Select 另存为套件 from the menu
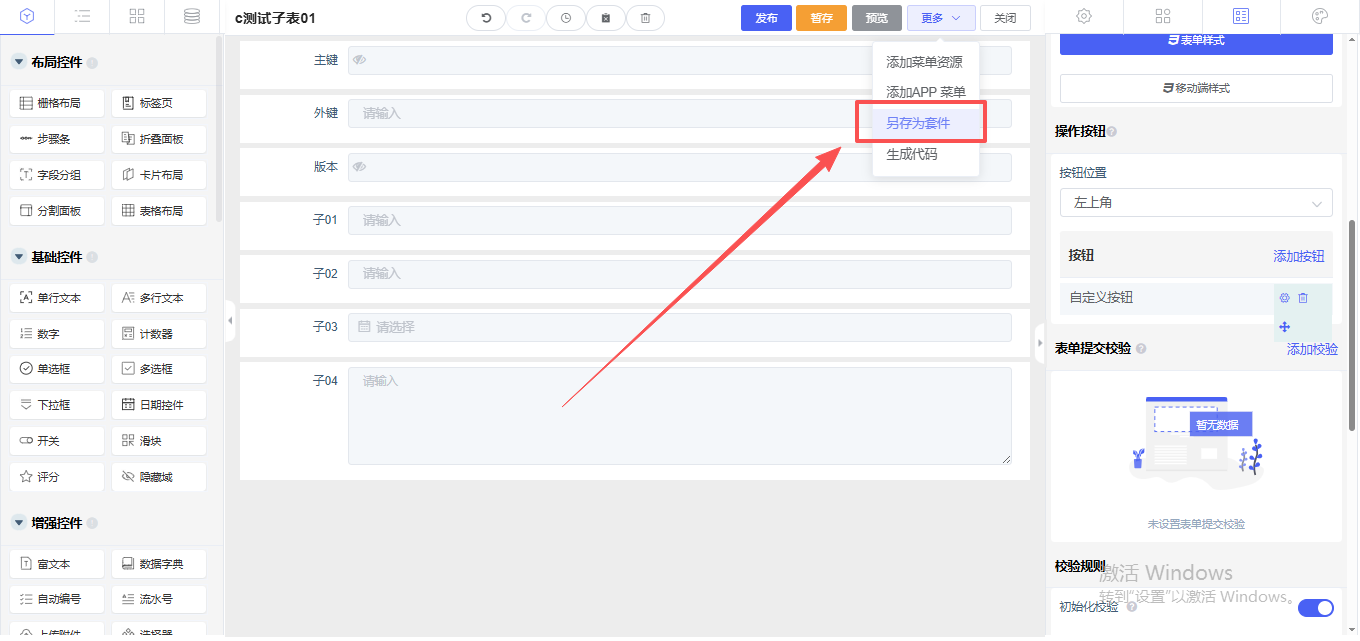Screen dimensions: 1360x641 pyautogui.click(x=918, y=123)
